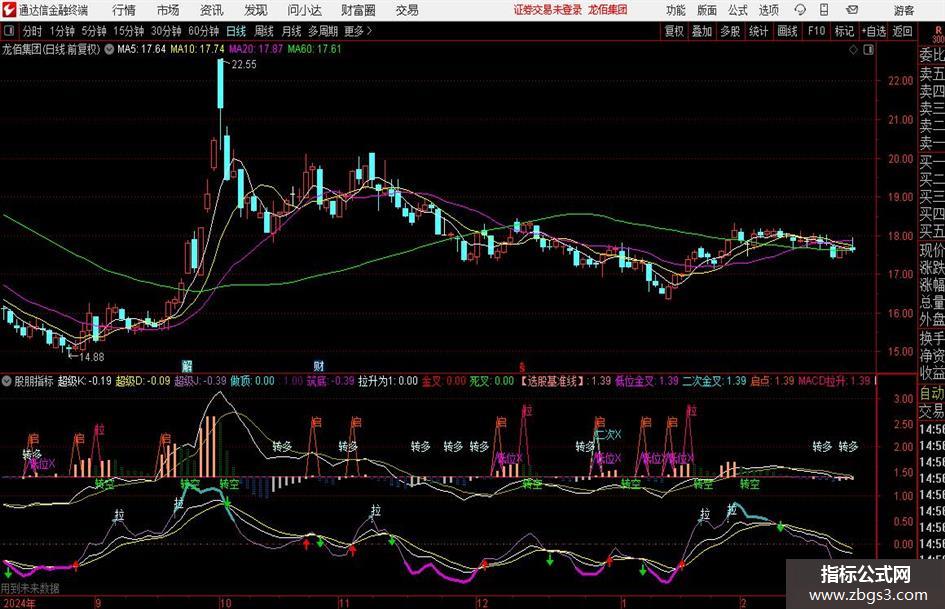
Task: Click the 多股 button
Action: (x=730, y=31)
